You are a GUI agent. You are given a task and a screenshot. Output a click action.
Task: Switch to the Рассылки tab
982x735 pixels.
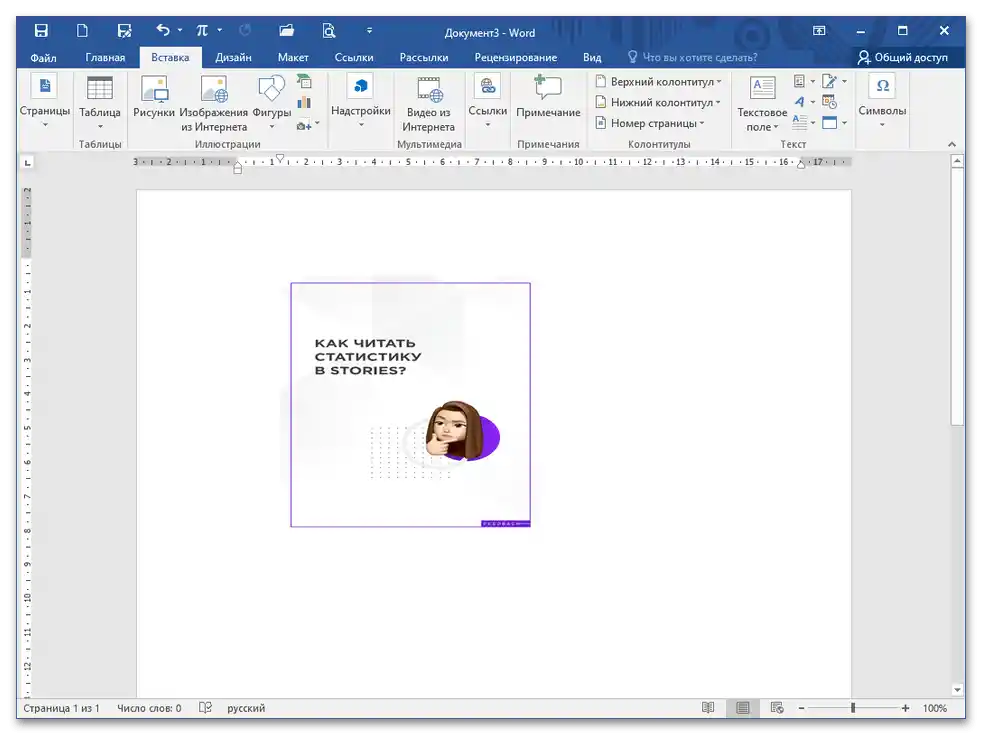tap(424, 58)
